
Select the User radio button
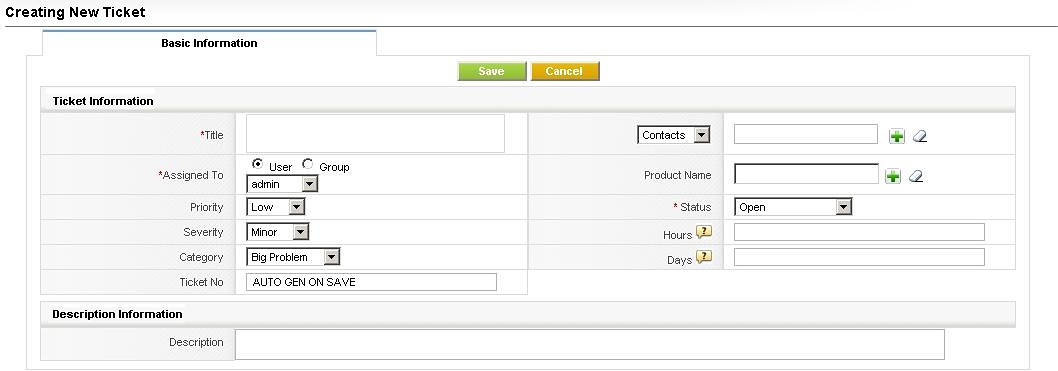(257, 164)
